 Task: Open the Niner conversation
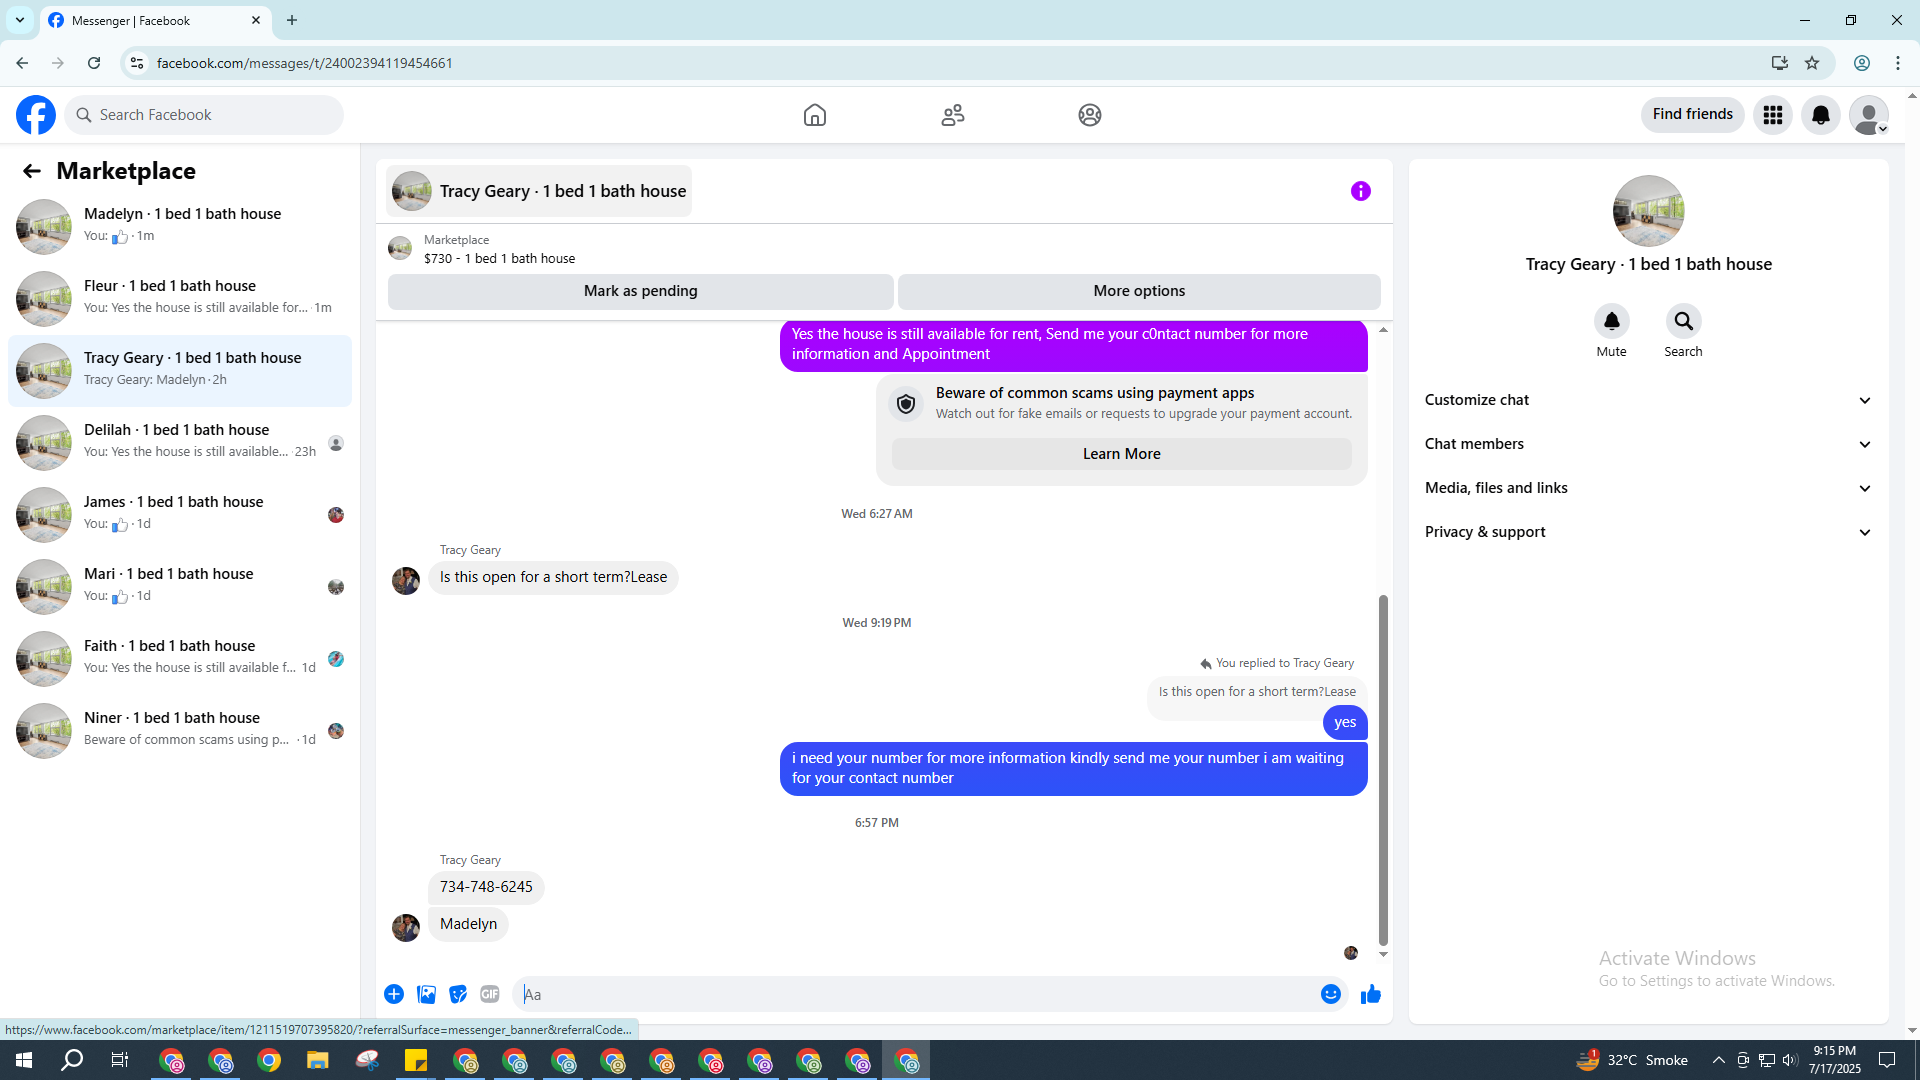point(180,730)
